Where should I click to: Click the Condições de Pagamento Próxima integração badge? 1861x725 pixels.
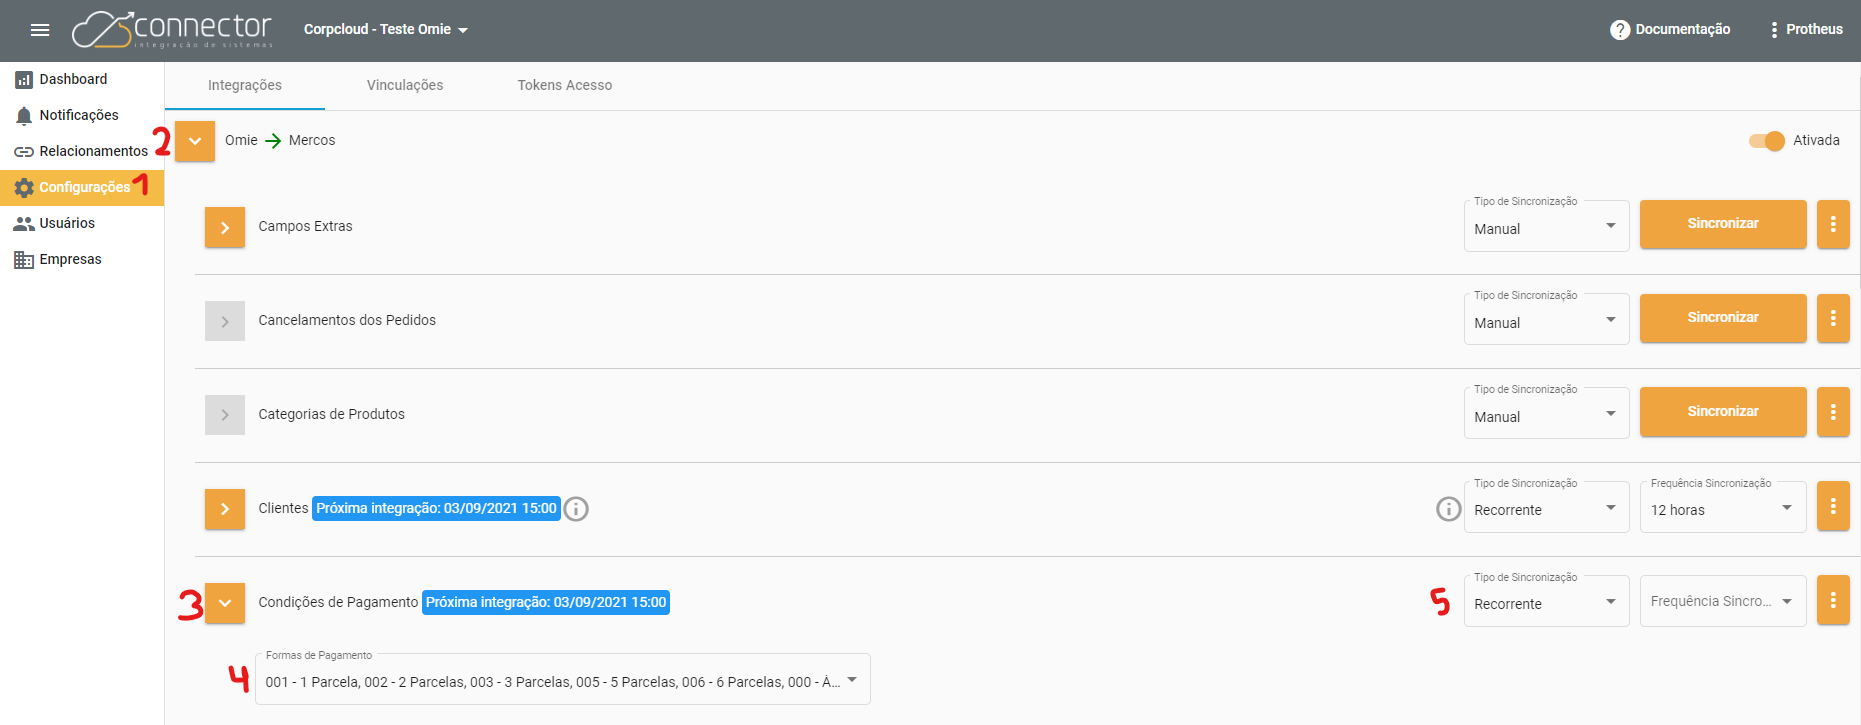(x=546, y=603)
